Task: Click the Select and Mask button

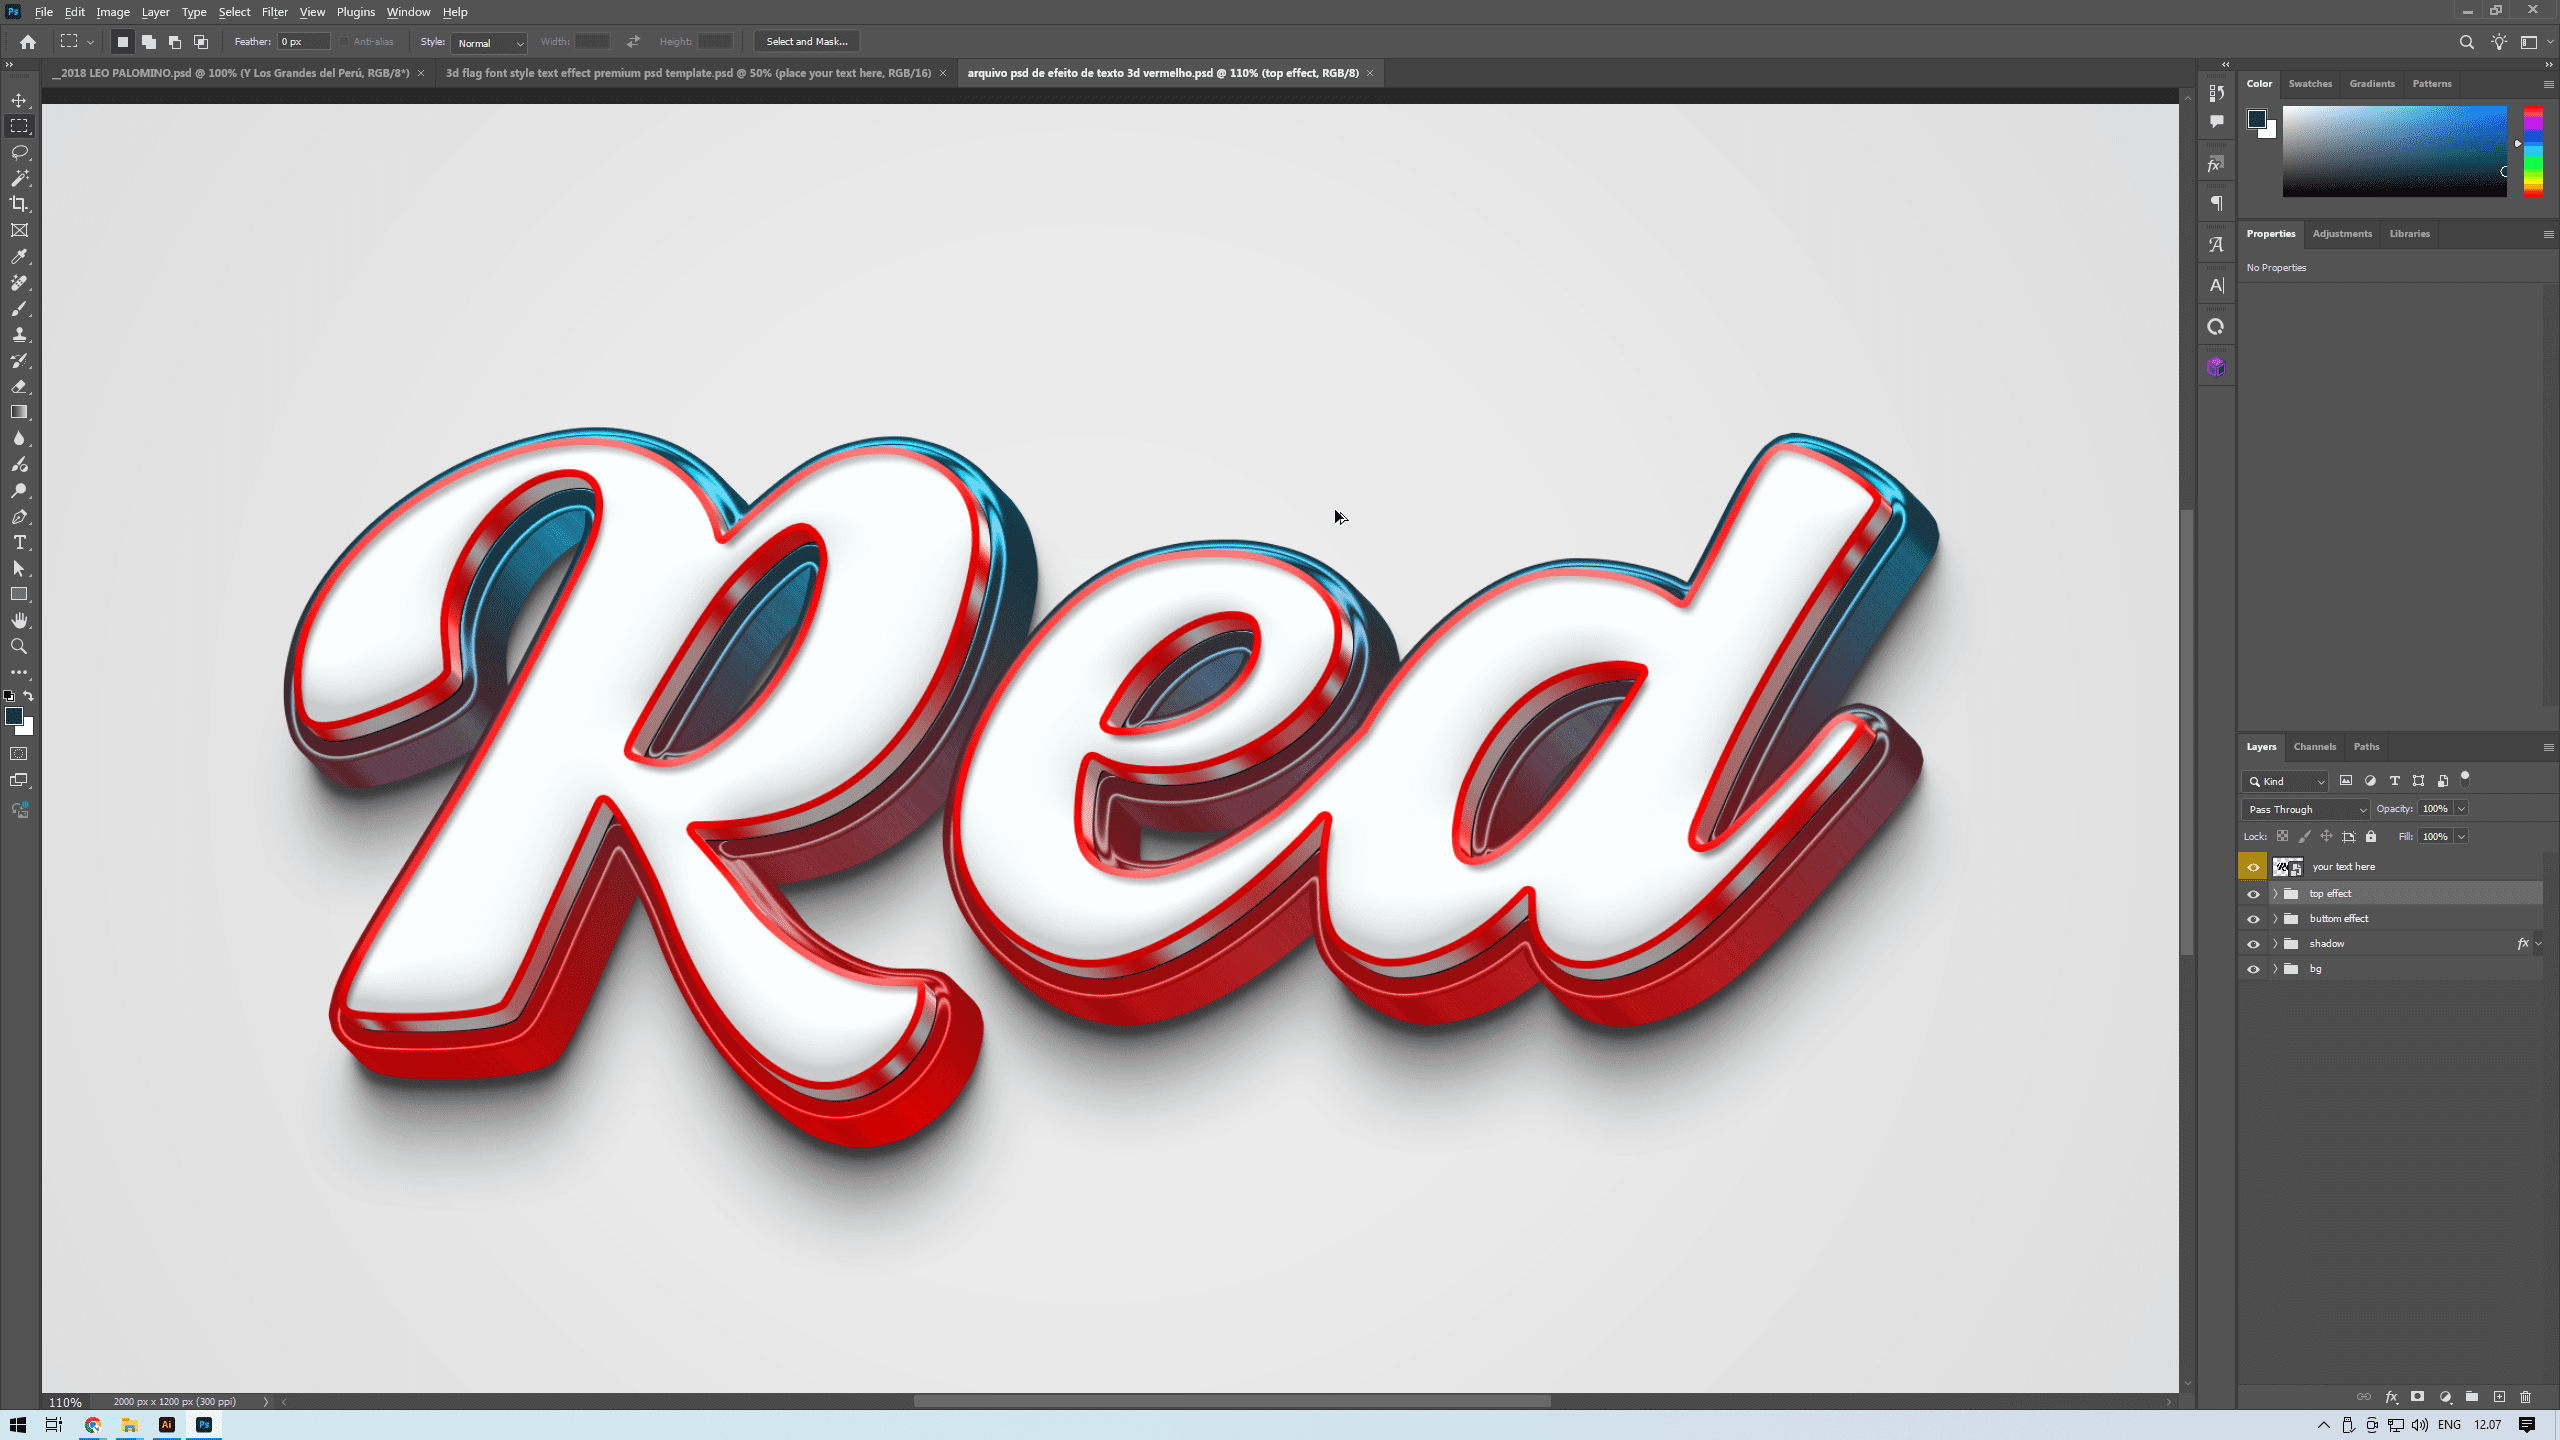Action: click(806, 41)
